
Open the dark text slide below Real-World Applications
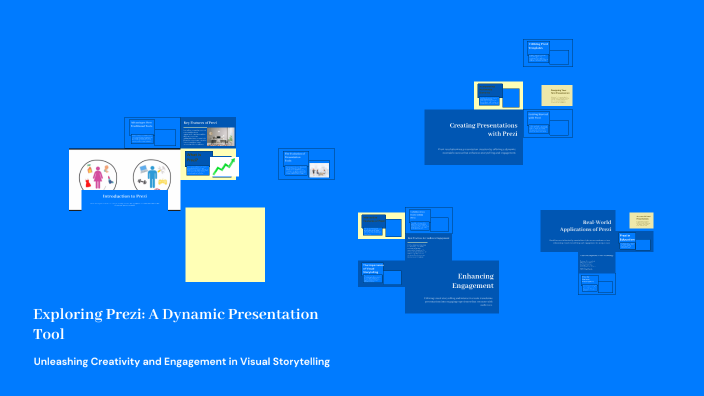pos(597,262)
